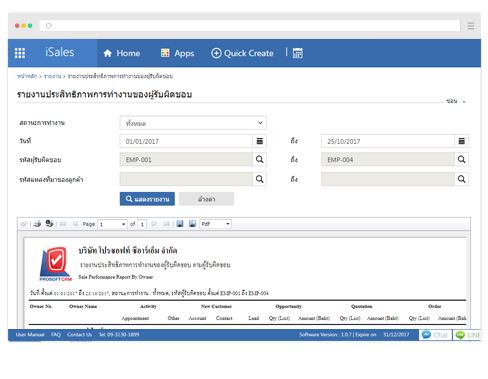
Task: Click Appointment sub-column header
Action: click(135, 318)
